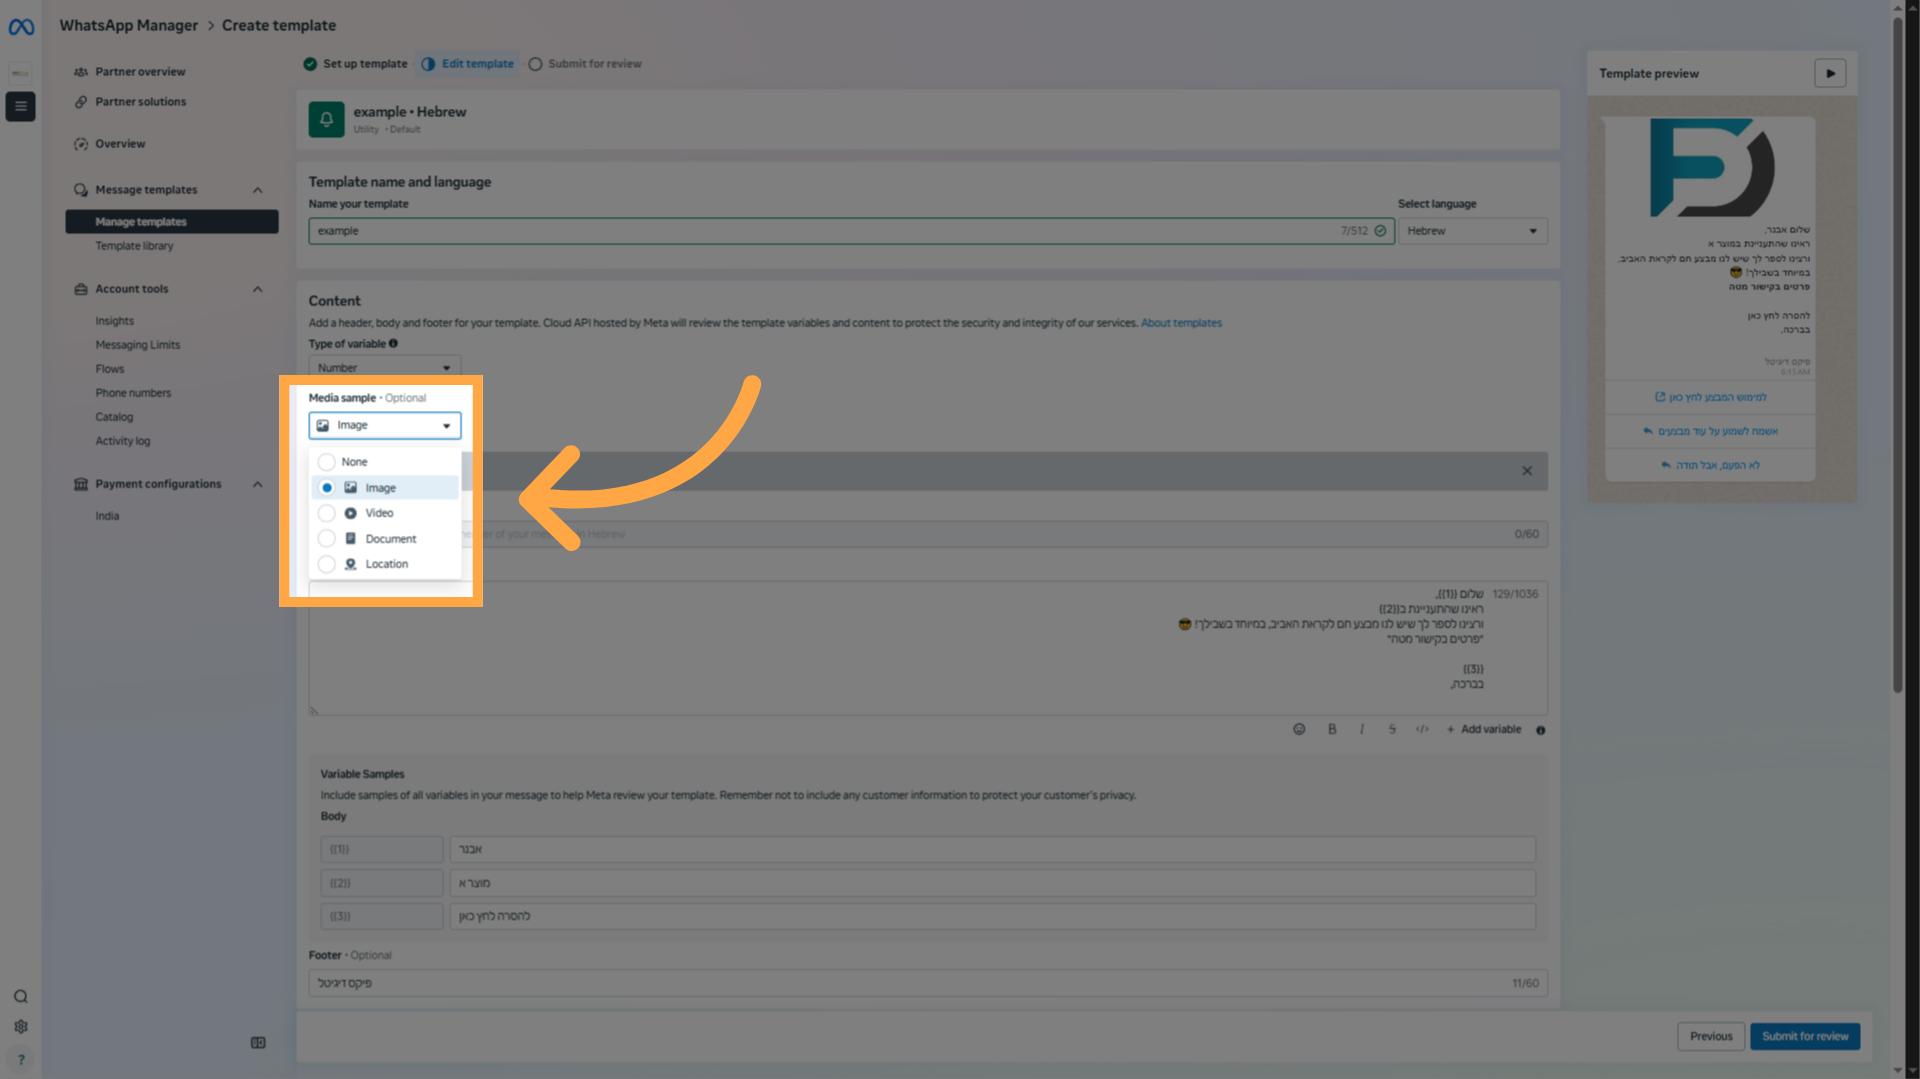Click the footer text field
This screenshot has height=1079, width=1920.
(x=928, y=983)
